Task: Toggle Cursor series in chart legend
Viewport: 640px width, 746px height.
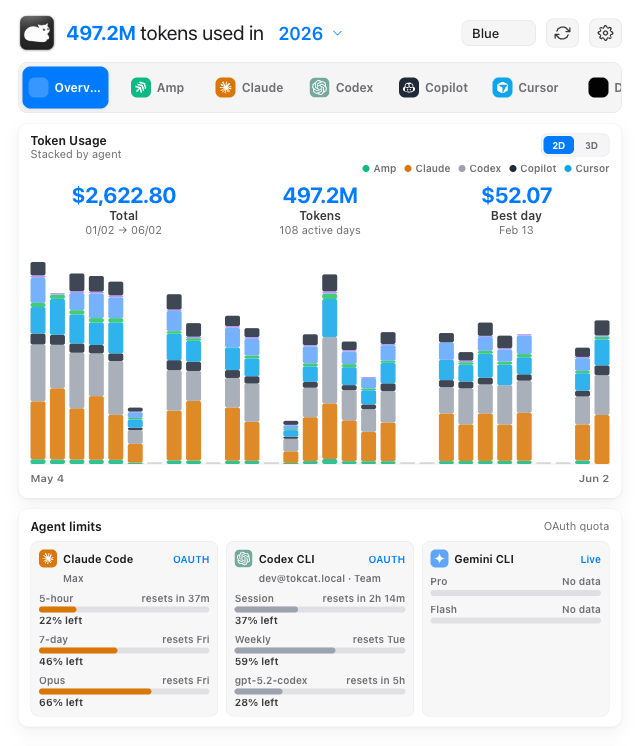Action: tap(587, 168)
